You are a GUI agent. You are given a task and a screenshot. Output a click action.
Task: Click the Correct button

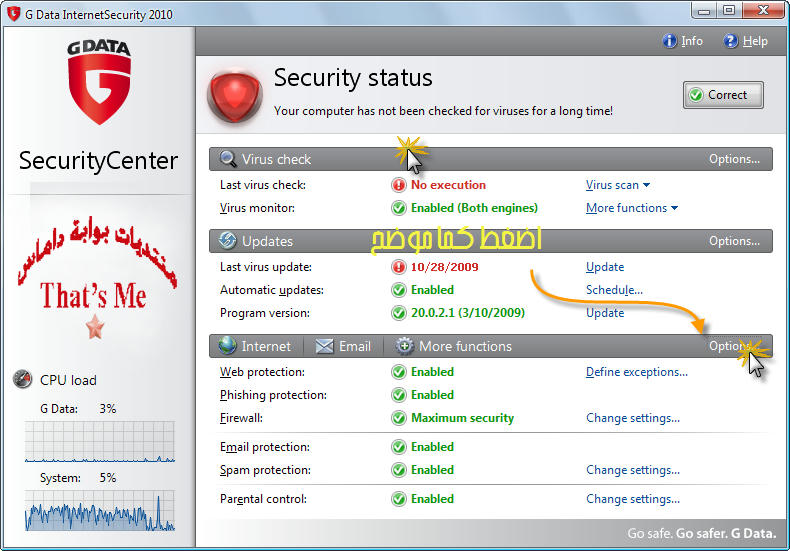[x=723, y=95]
